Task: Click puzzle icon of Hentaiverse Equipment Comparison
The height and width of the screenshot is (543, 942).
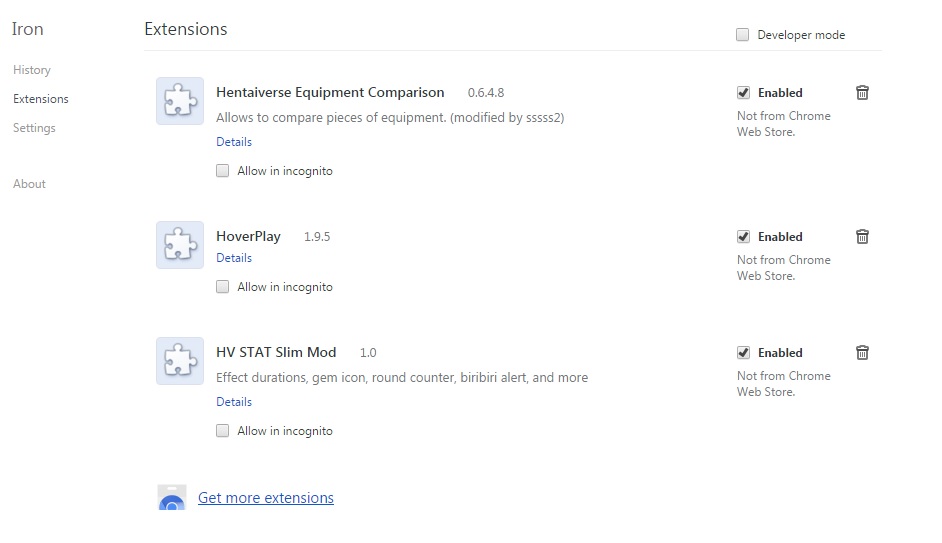Action: 180,101
